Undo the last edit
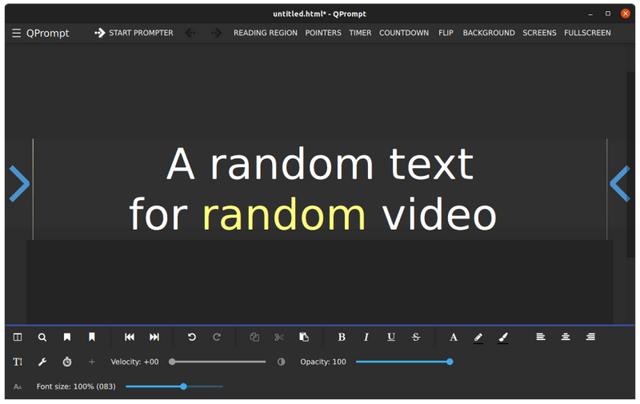640x404 pixels. (x=192, y=337)
